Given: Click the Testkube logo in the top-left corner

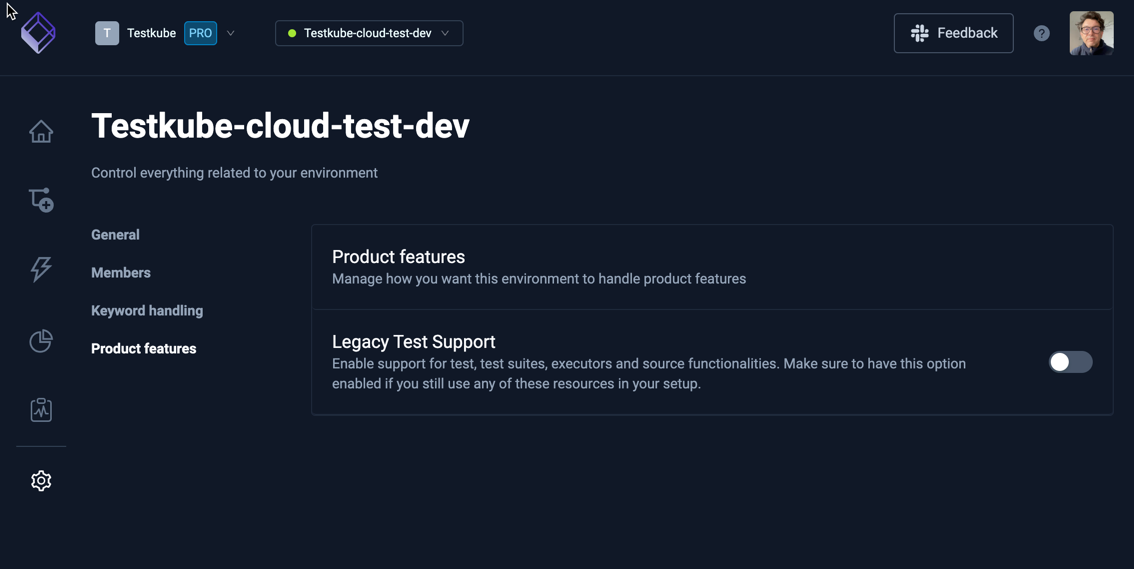Looking at the screenshot, I should coord(38,33).
